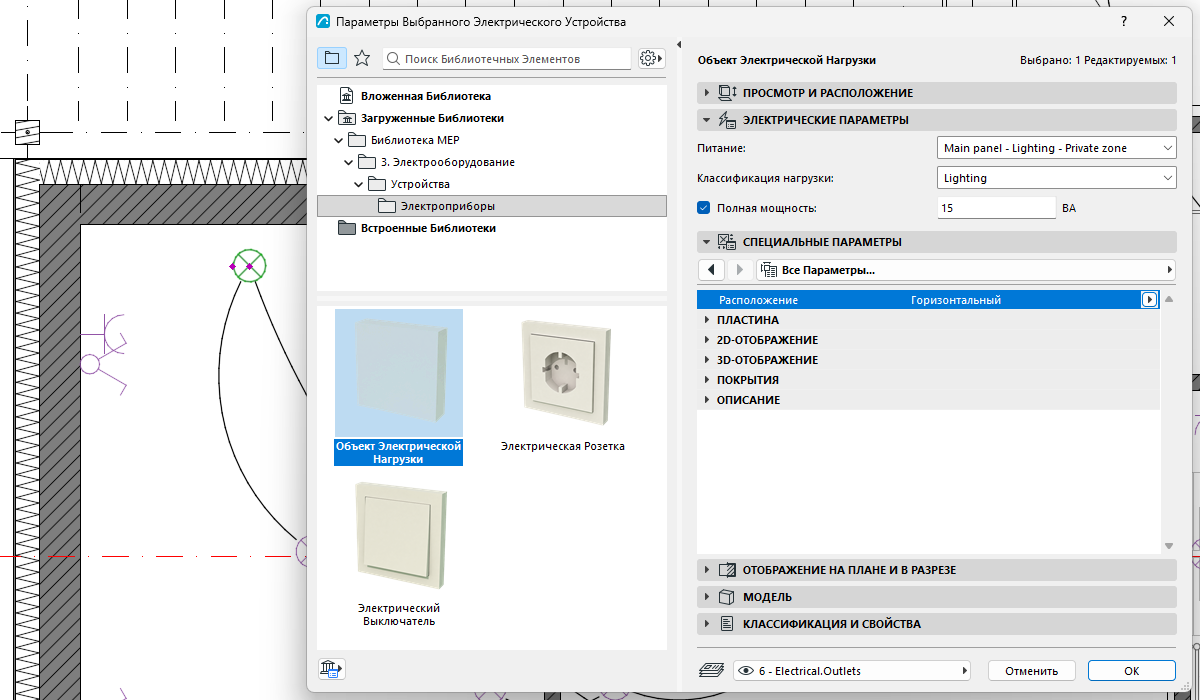Select the Устройства folder
Viewport: 1200px width, 700px height.
point(420,184)
